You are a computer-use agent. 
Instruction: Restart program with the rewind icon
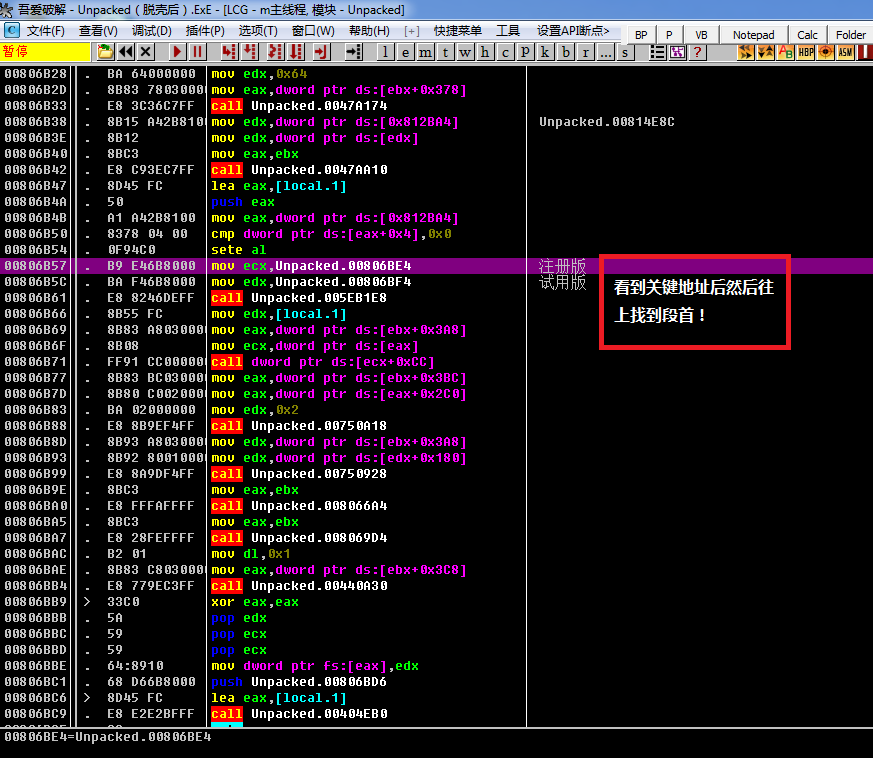(x=126, y=52)
